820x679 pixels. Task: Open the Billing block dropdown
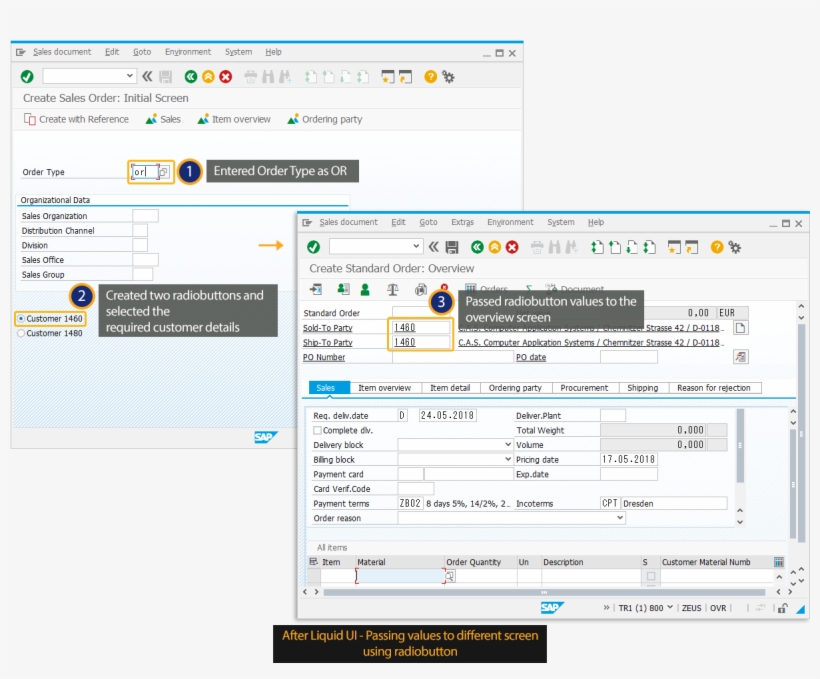tap(508, 460)
